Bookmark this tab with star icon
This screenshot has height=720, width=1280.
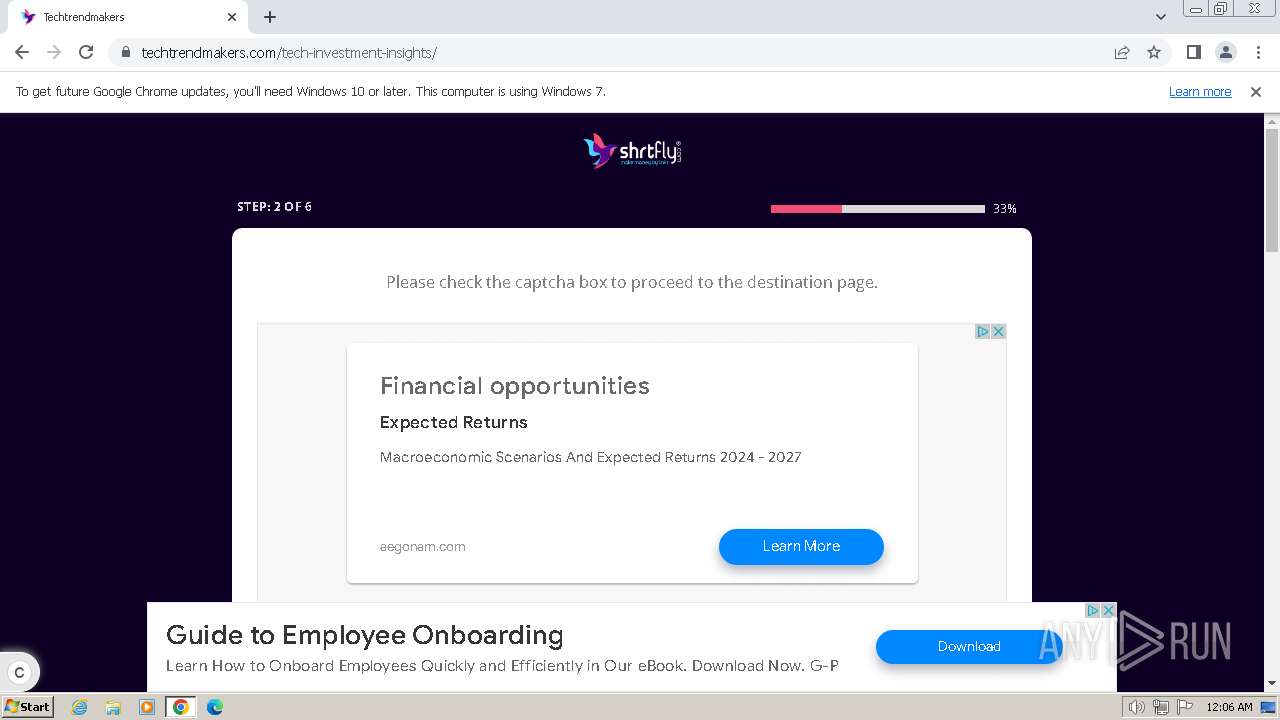click(1154, 52)
